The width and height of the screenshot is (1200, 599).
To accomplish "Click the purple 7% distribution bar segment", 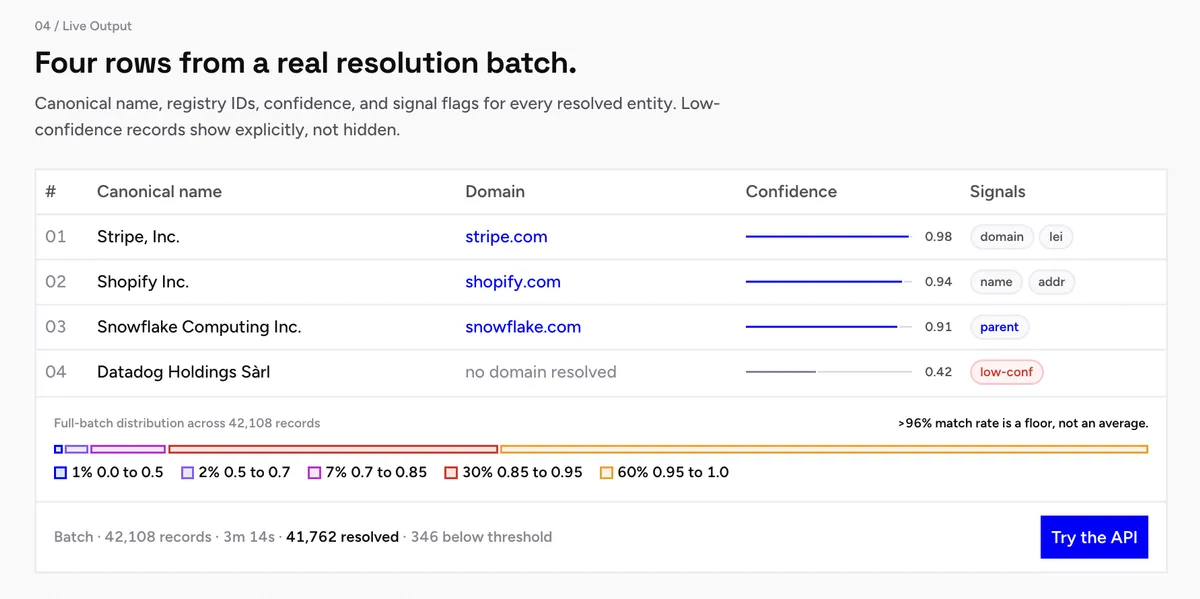I will pos(128,449).
